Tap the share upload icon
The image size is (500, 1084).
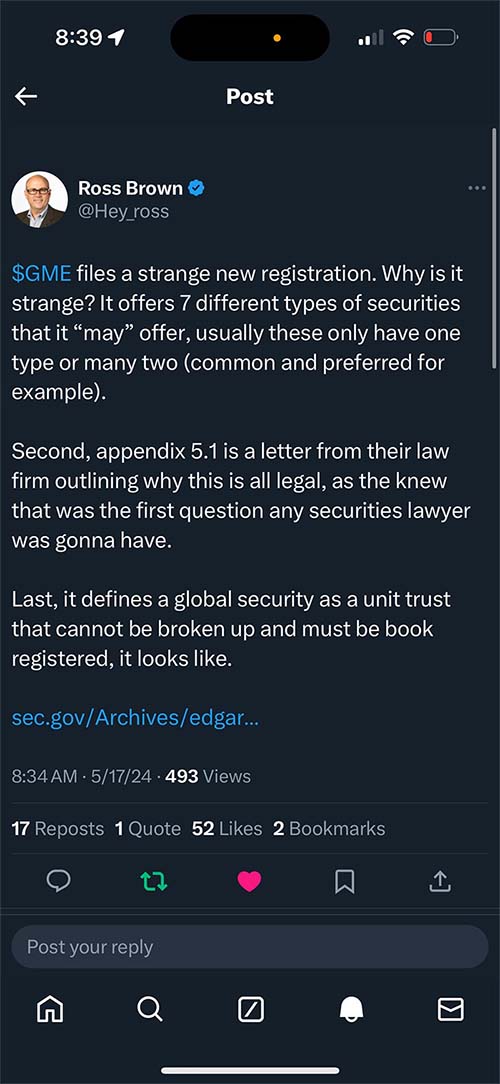click(x=440, y=880)
